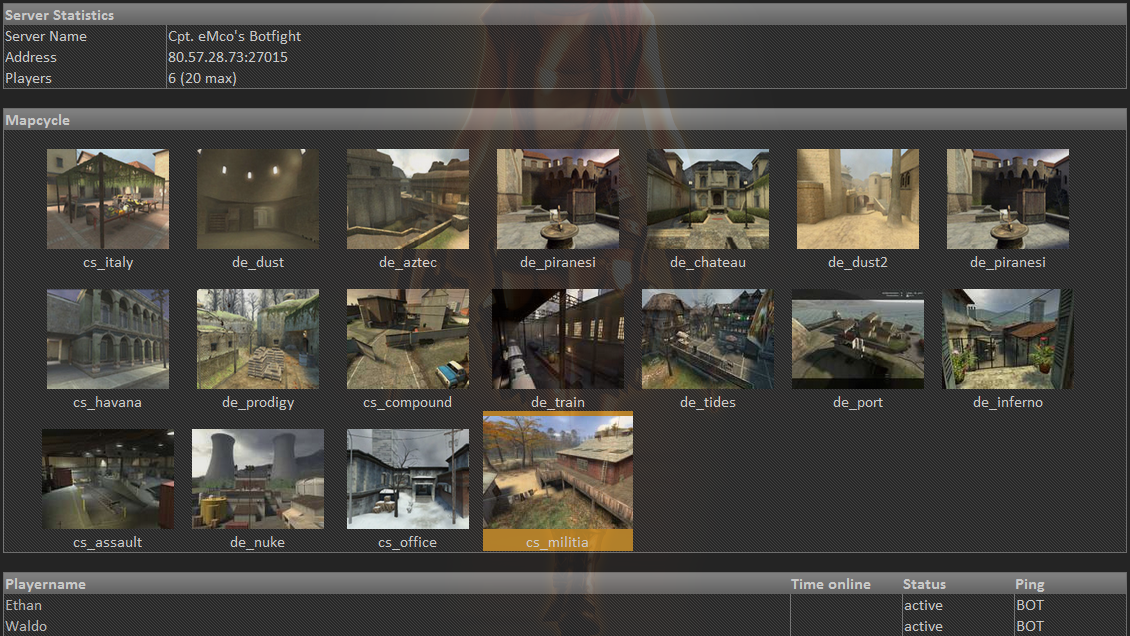Click the "cs_italy" map name label
The width and height of the screenshot is (1130, 636).
[108, 262]
